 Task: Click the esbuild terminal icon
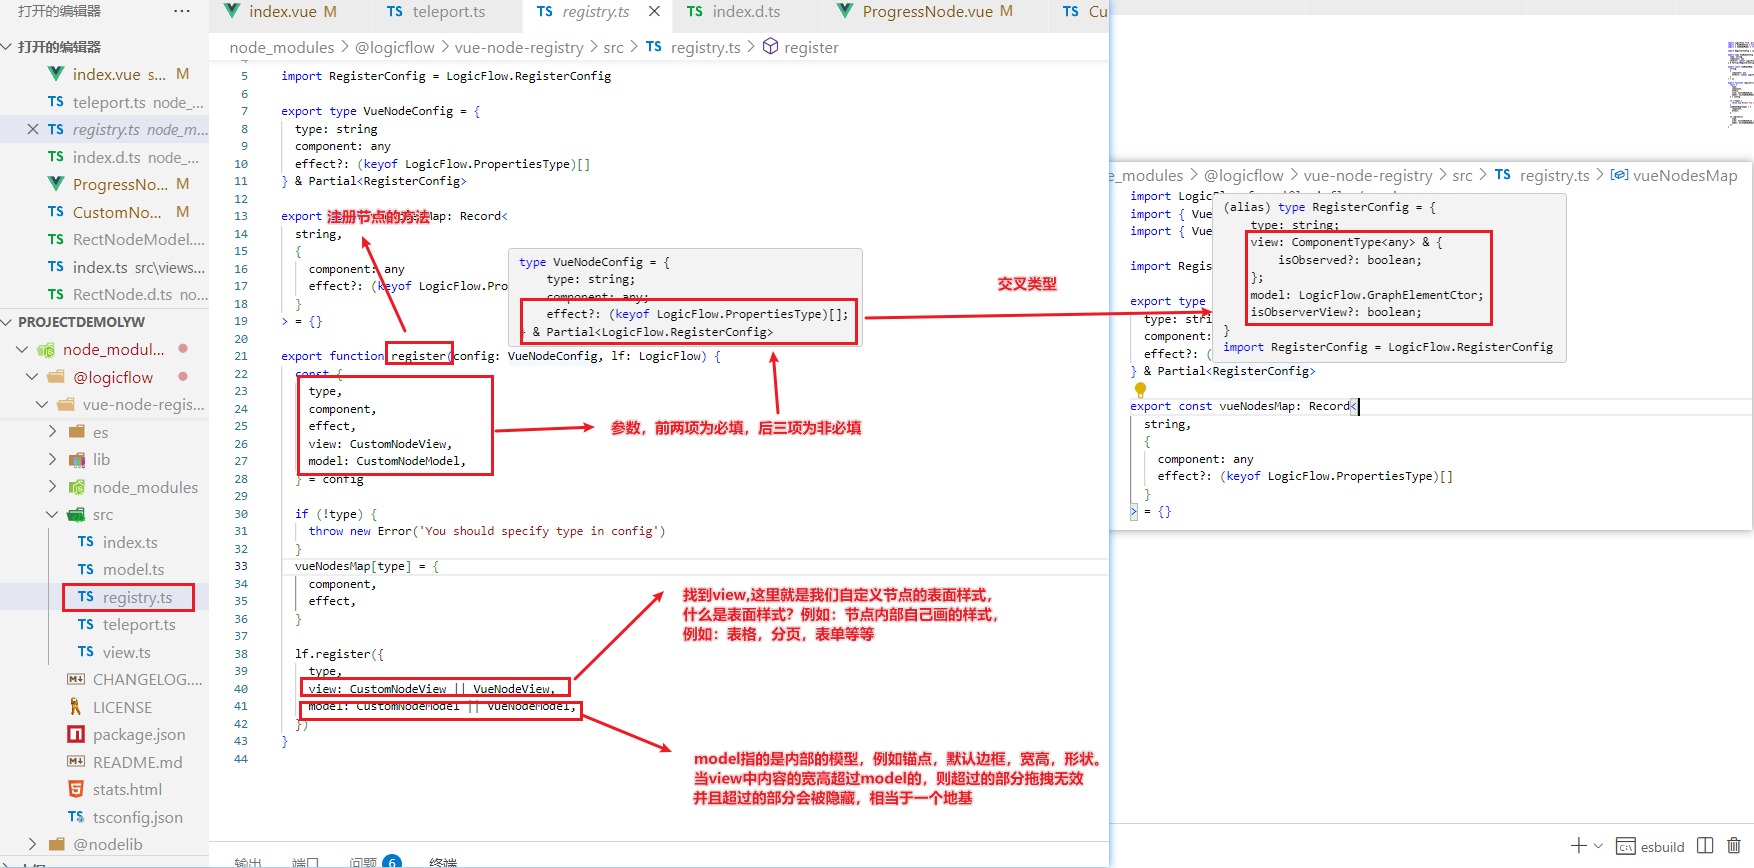[x=1627, y=847]
